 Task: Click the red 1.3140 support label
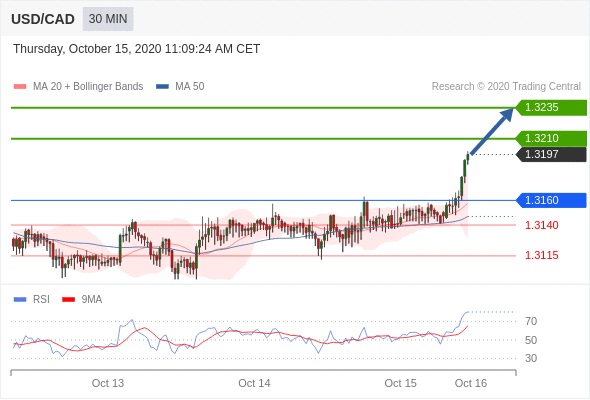[x=541, y=225]
